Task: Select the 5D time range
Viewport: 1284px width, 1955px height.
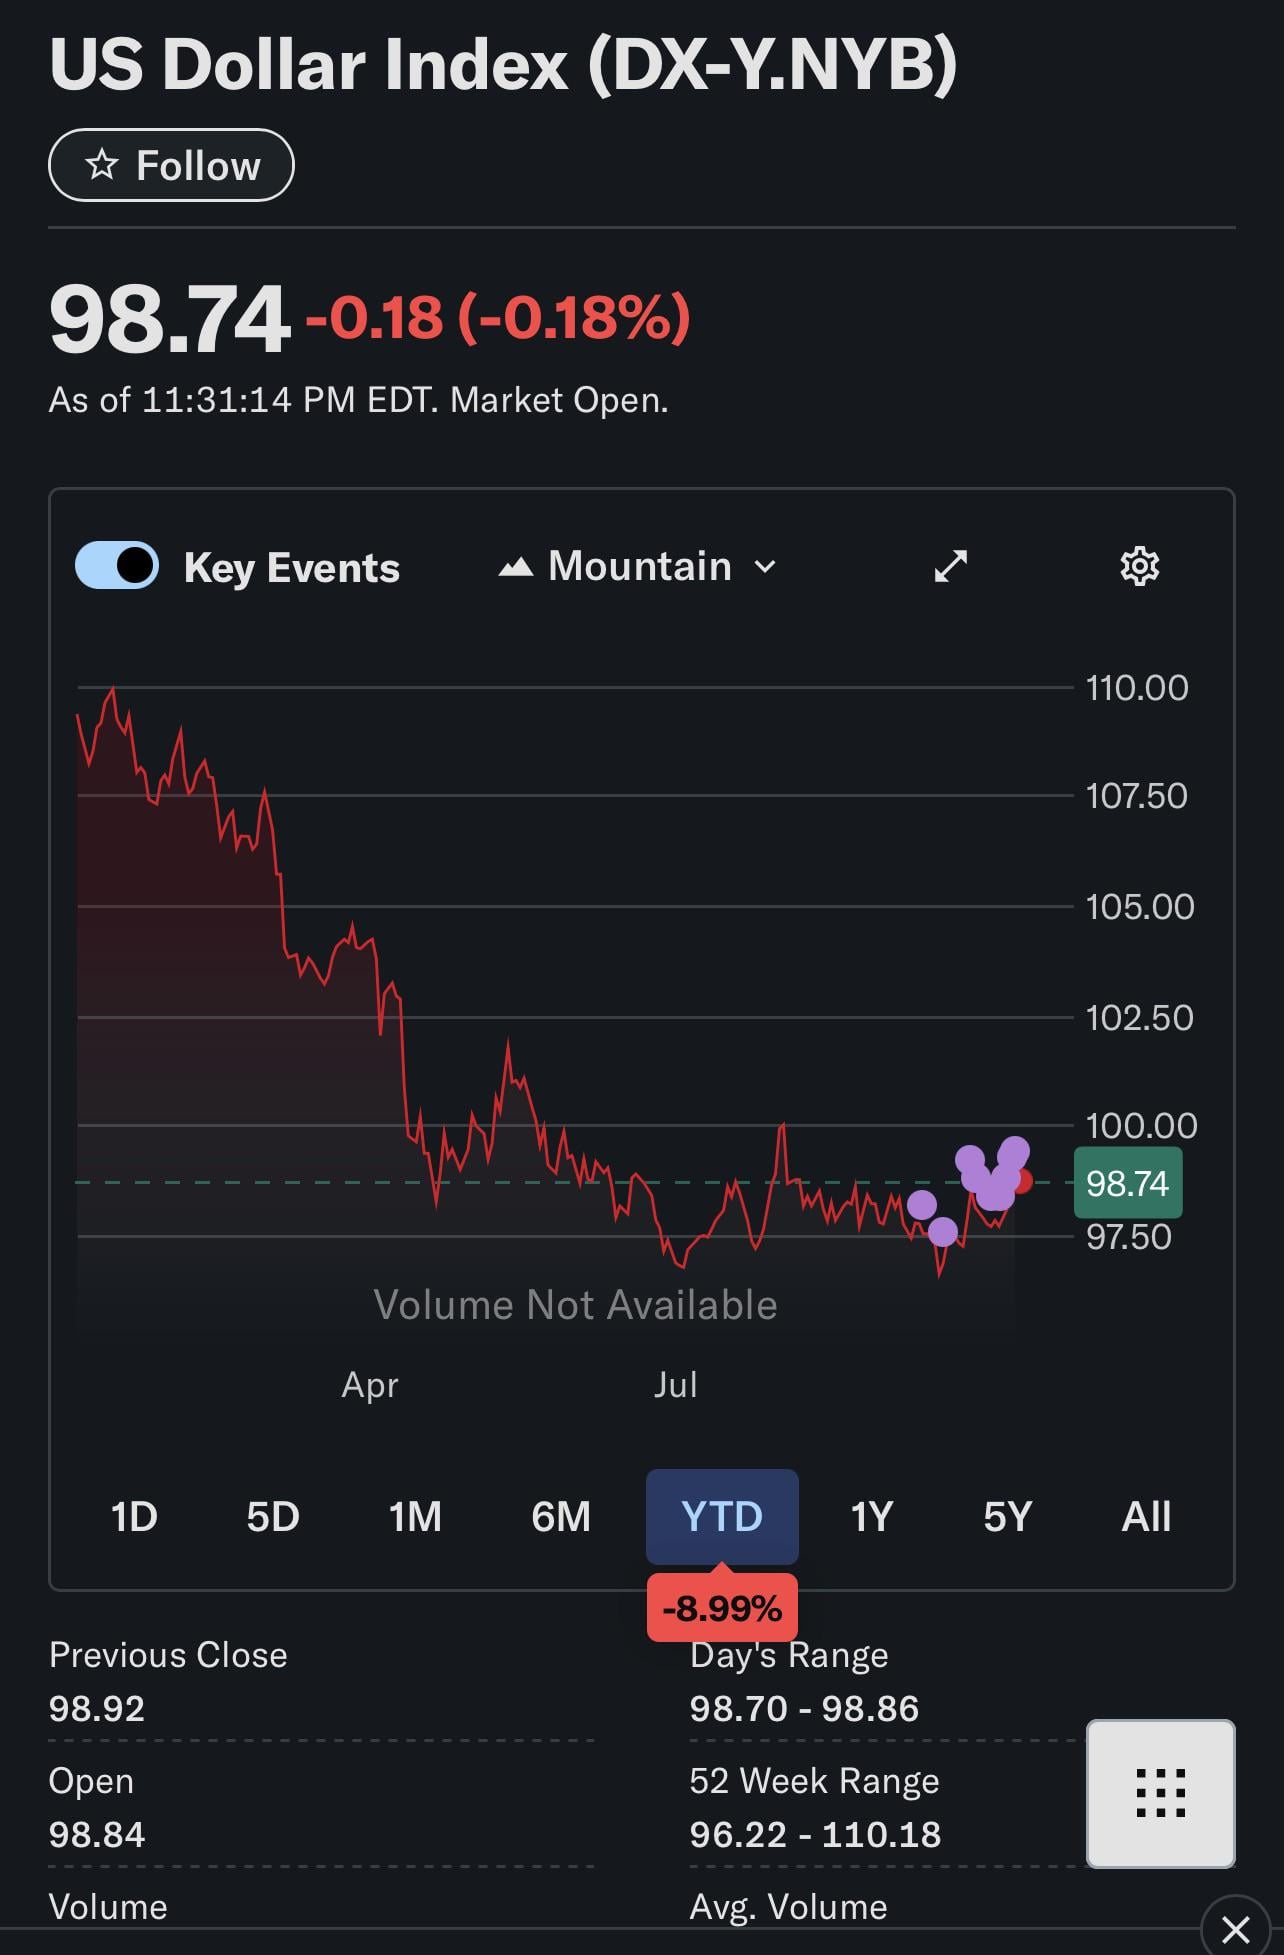Action: point(273,1517)
